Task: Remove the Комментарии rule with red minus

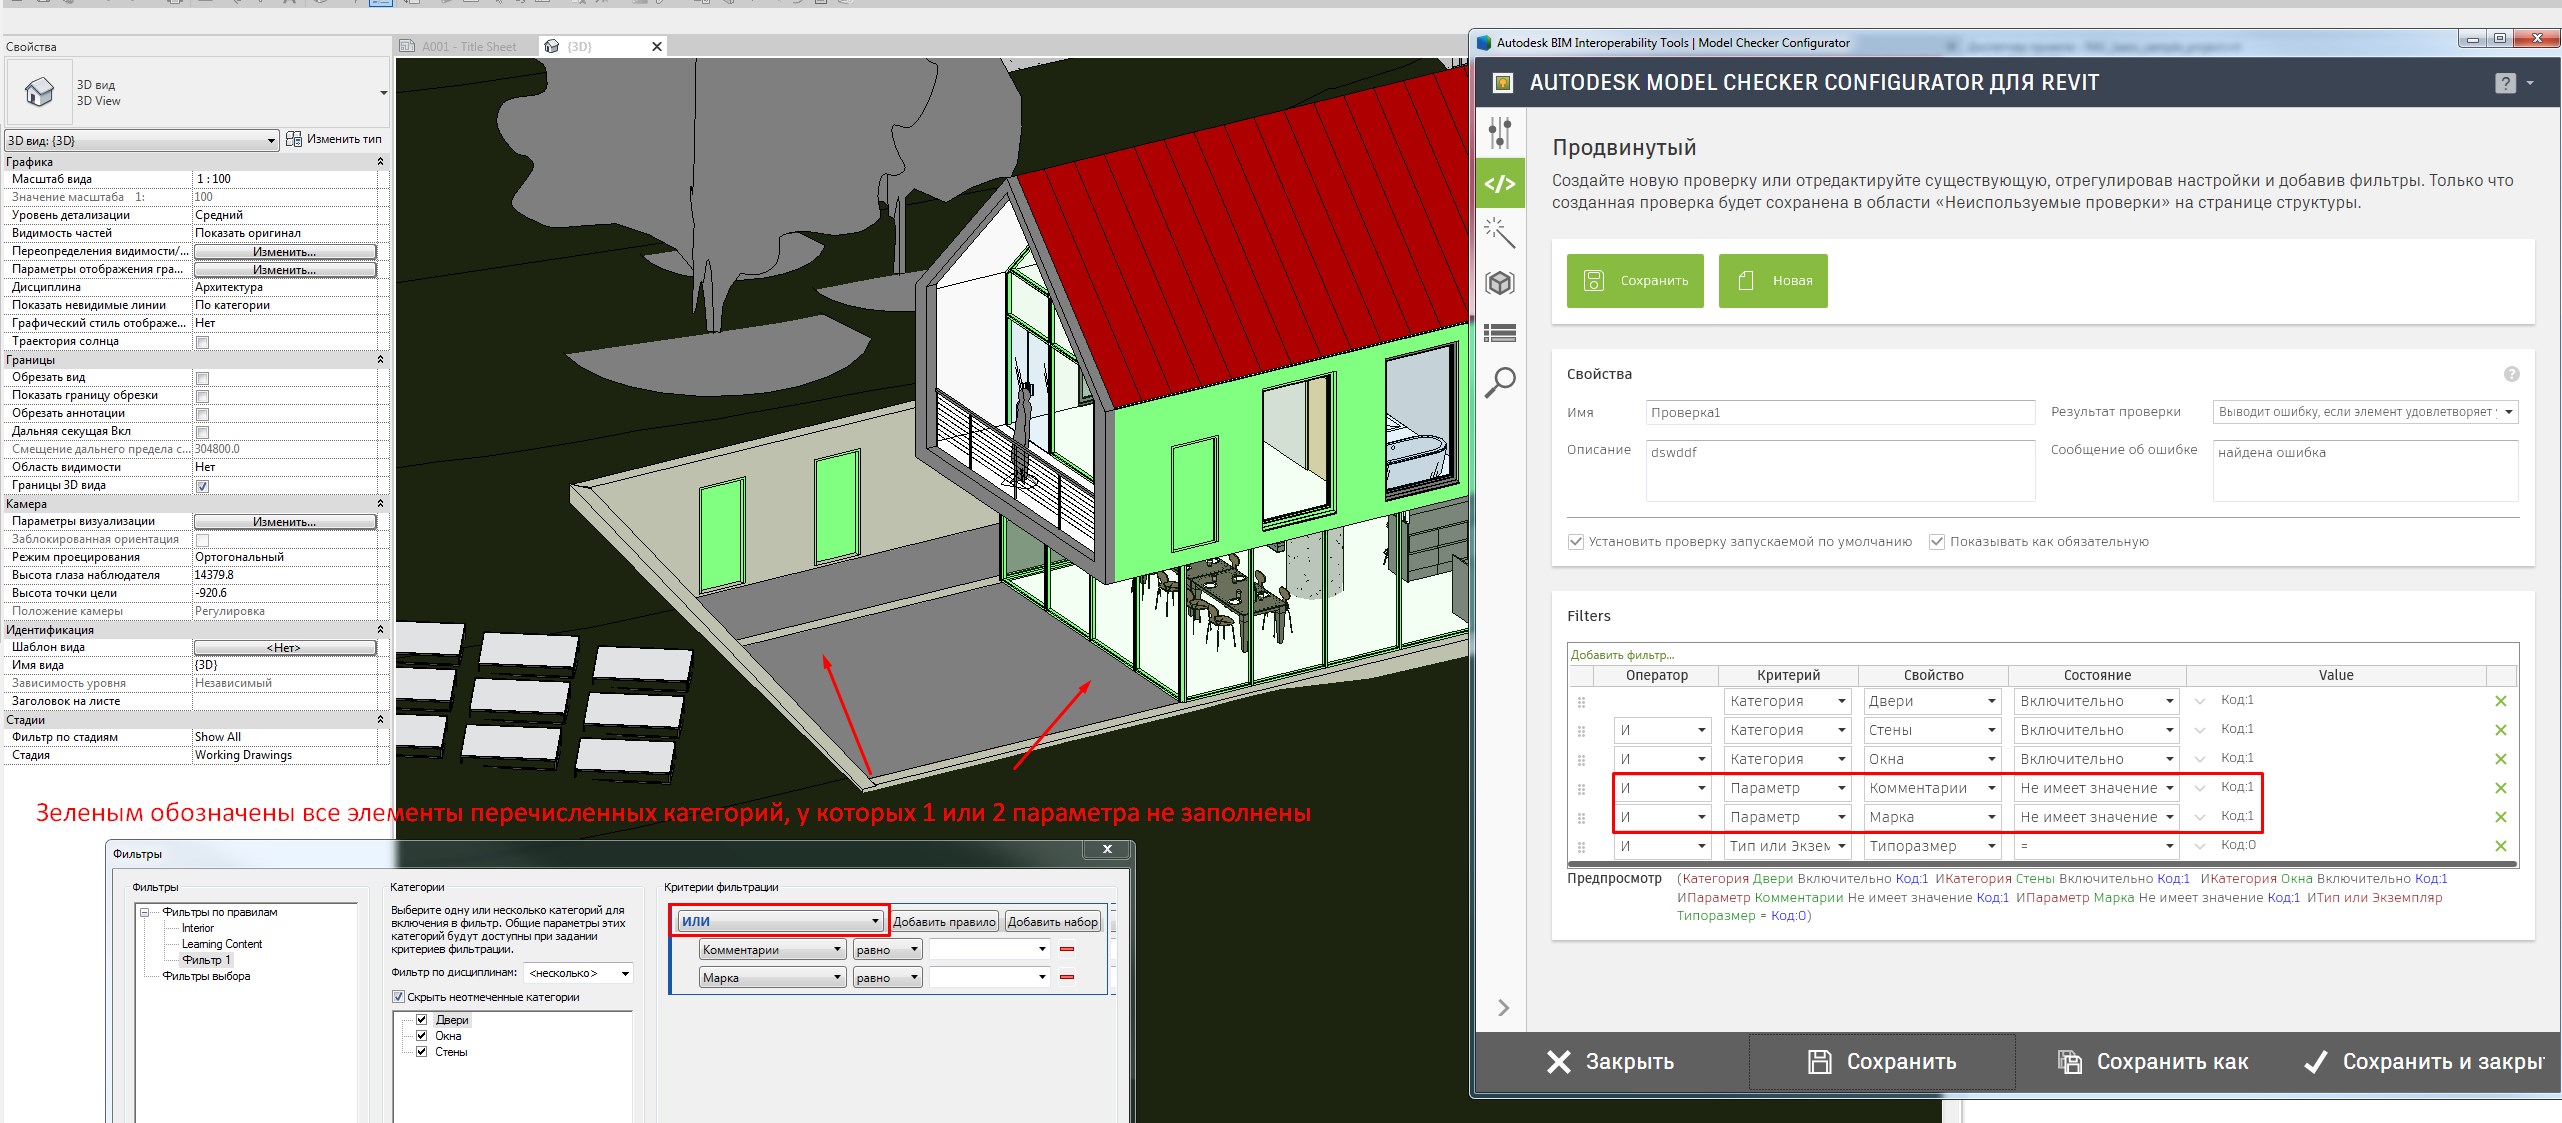Action: coord(1067,949)
